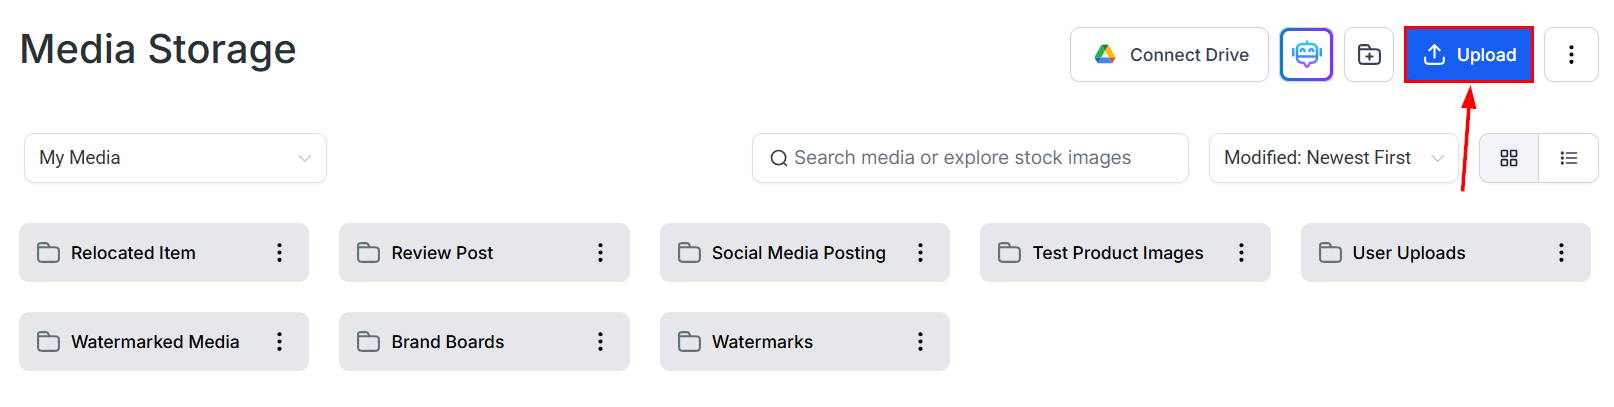Open options for Social Media Posting folder
Image resolution: width=1614 pixels, height=407 pixels.
click(x=920, y=253)
